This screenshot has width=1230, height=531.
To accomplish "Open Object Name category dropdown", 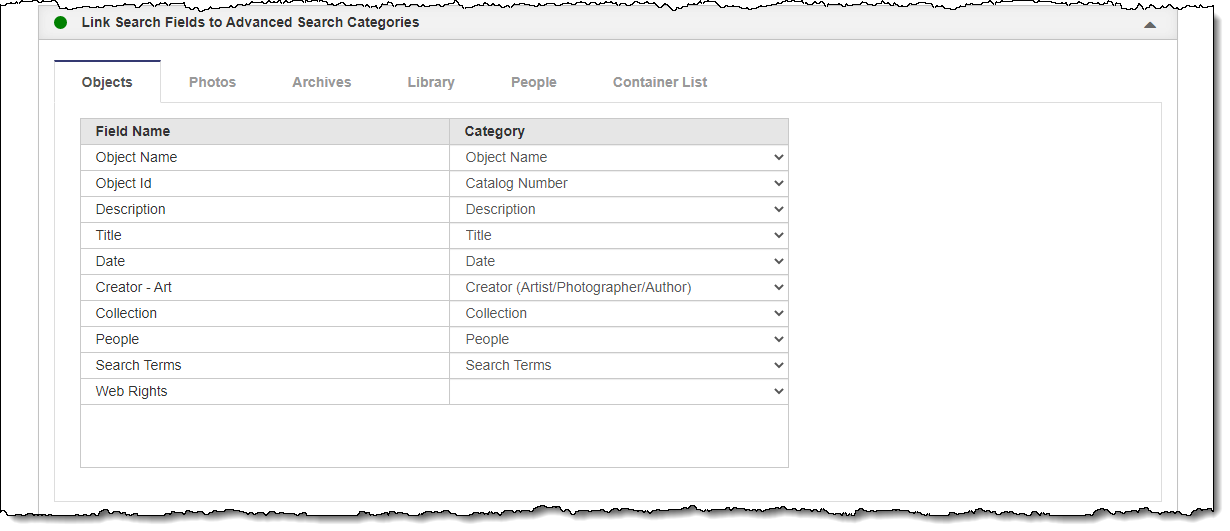I will 619,157.
